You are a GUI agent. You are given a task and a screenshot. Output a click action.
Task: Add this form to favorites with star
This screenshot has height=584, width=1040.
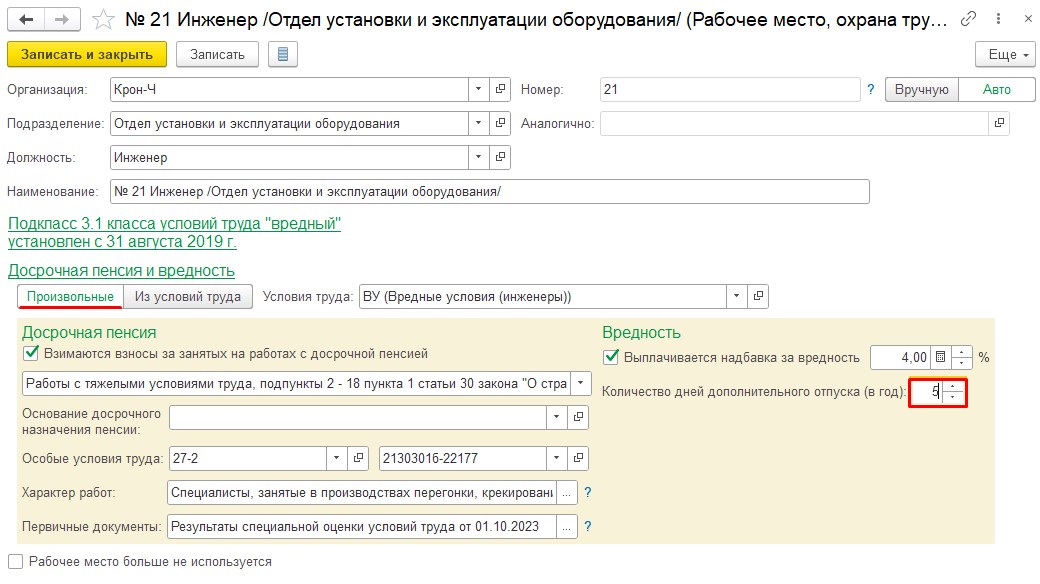[102, 19]
